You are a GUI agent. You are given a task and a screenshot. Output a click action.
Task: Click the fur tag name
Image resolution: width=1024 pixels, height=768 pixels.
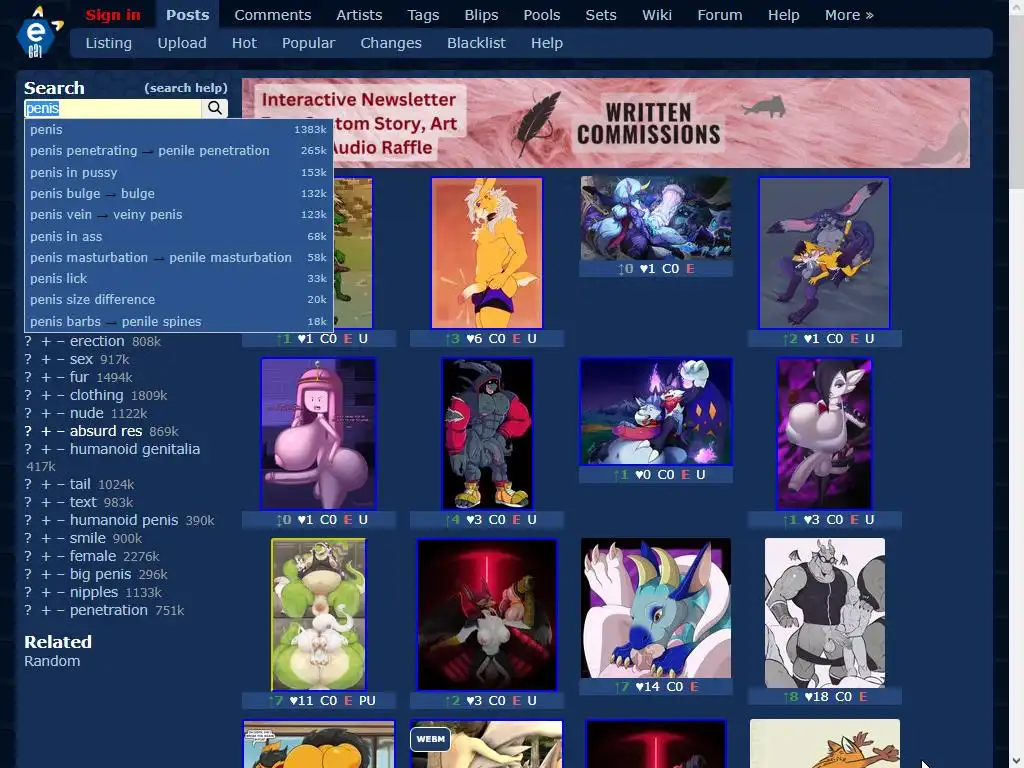[x=79, y=377]
